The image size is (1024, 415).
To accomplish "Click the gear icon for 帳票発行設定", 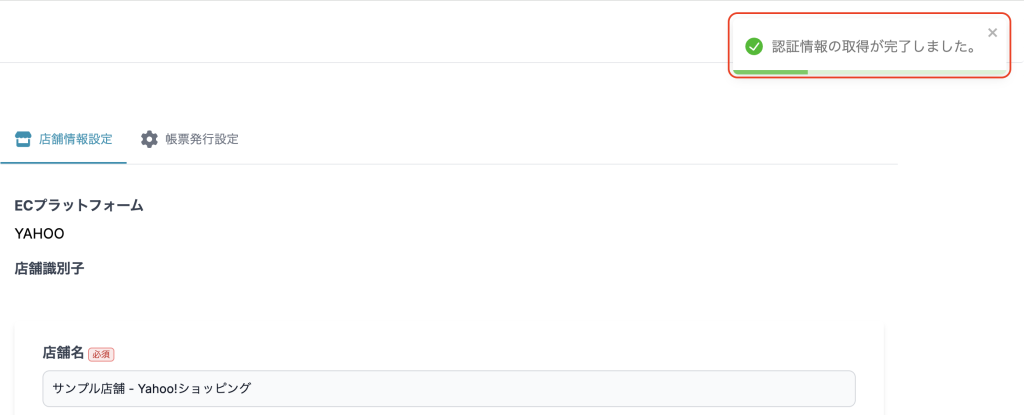I will coord(149,139).
